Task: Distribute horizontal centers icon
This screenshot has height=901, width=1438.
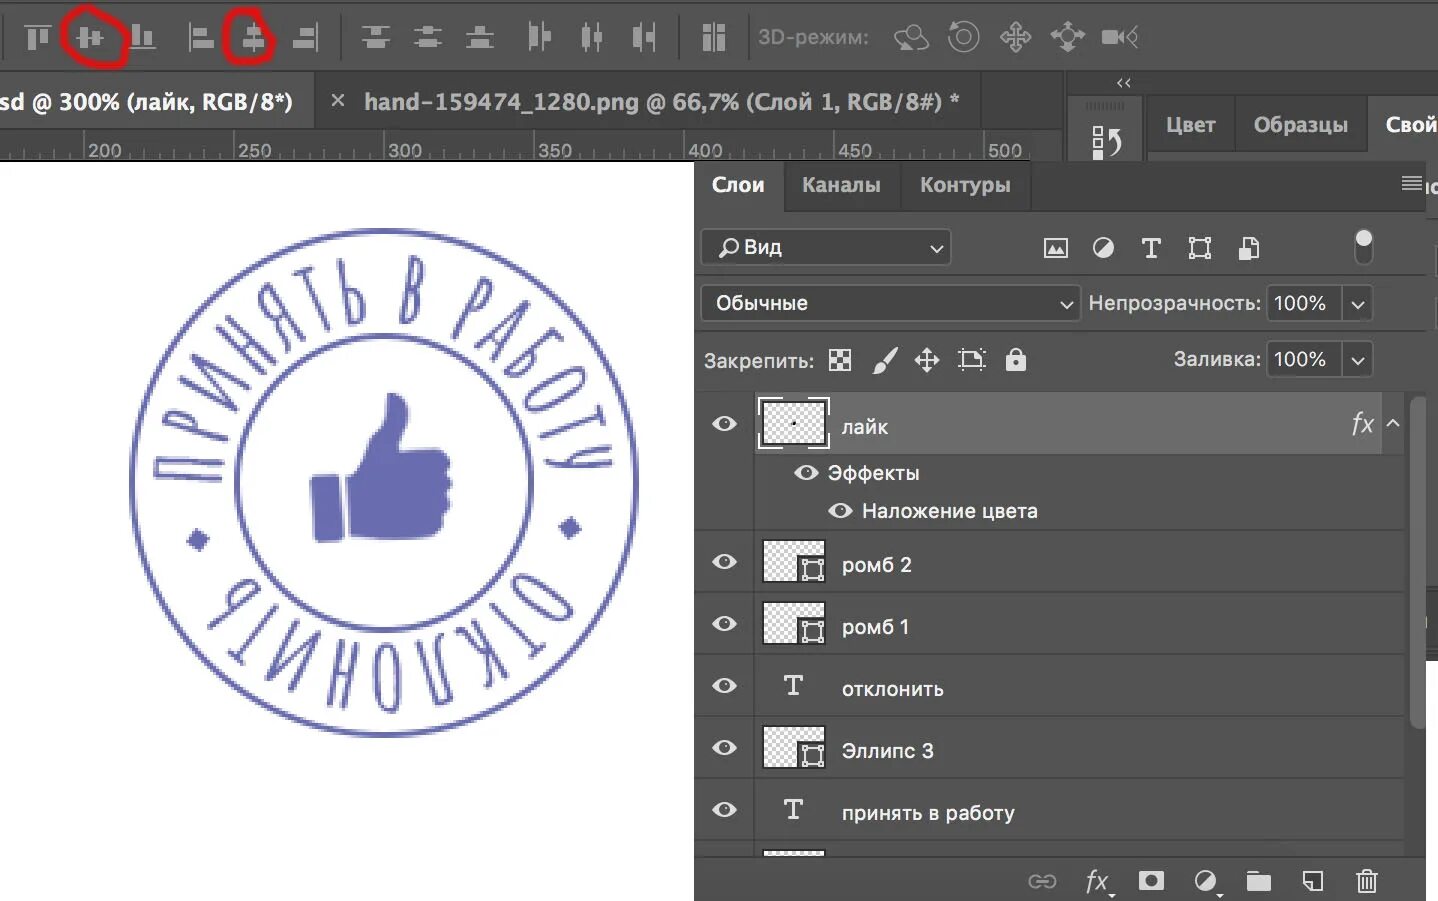Action: click(x=591, y=38)
